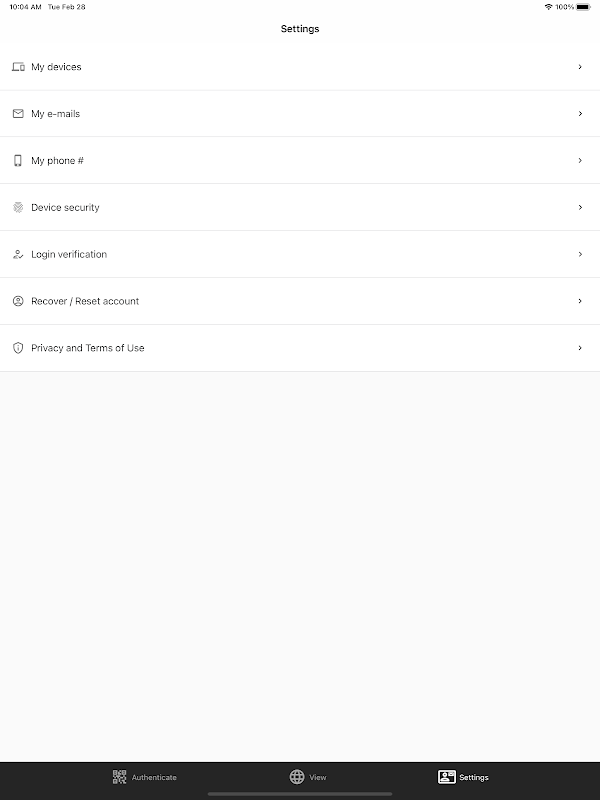
Task: Click the shield icon for Privacy and Terms
Action: pyautogui.click(x=18, y=348)
